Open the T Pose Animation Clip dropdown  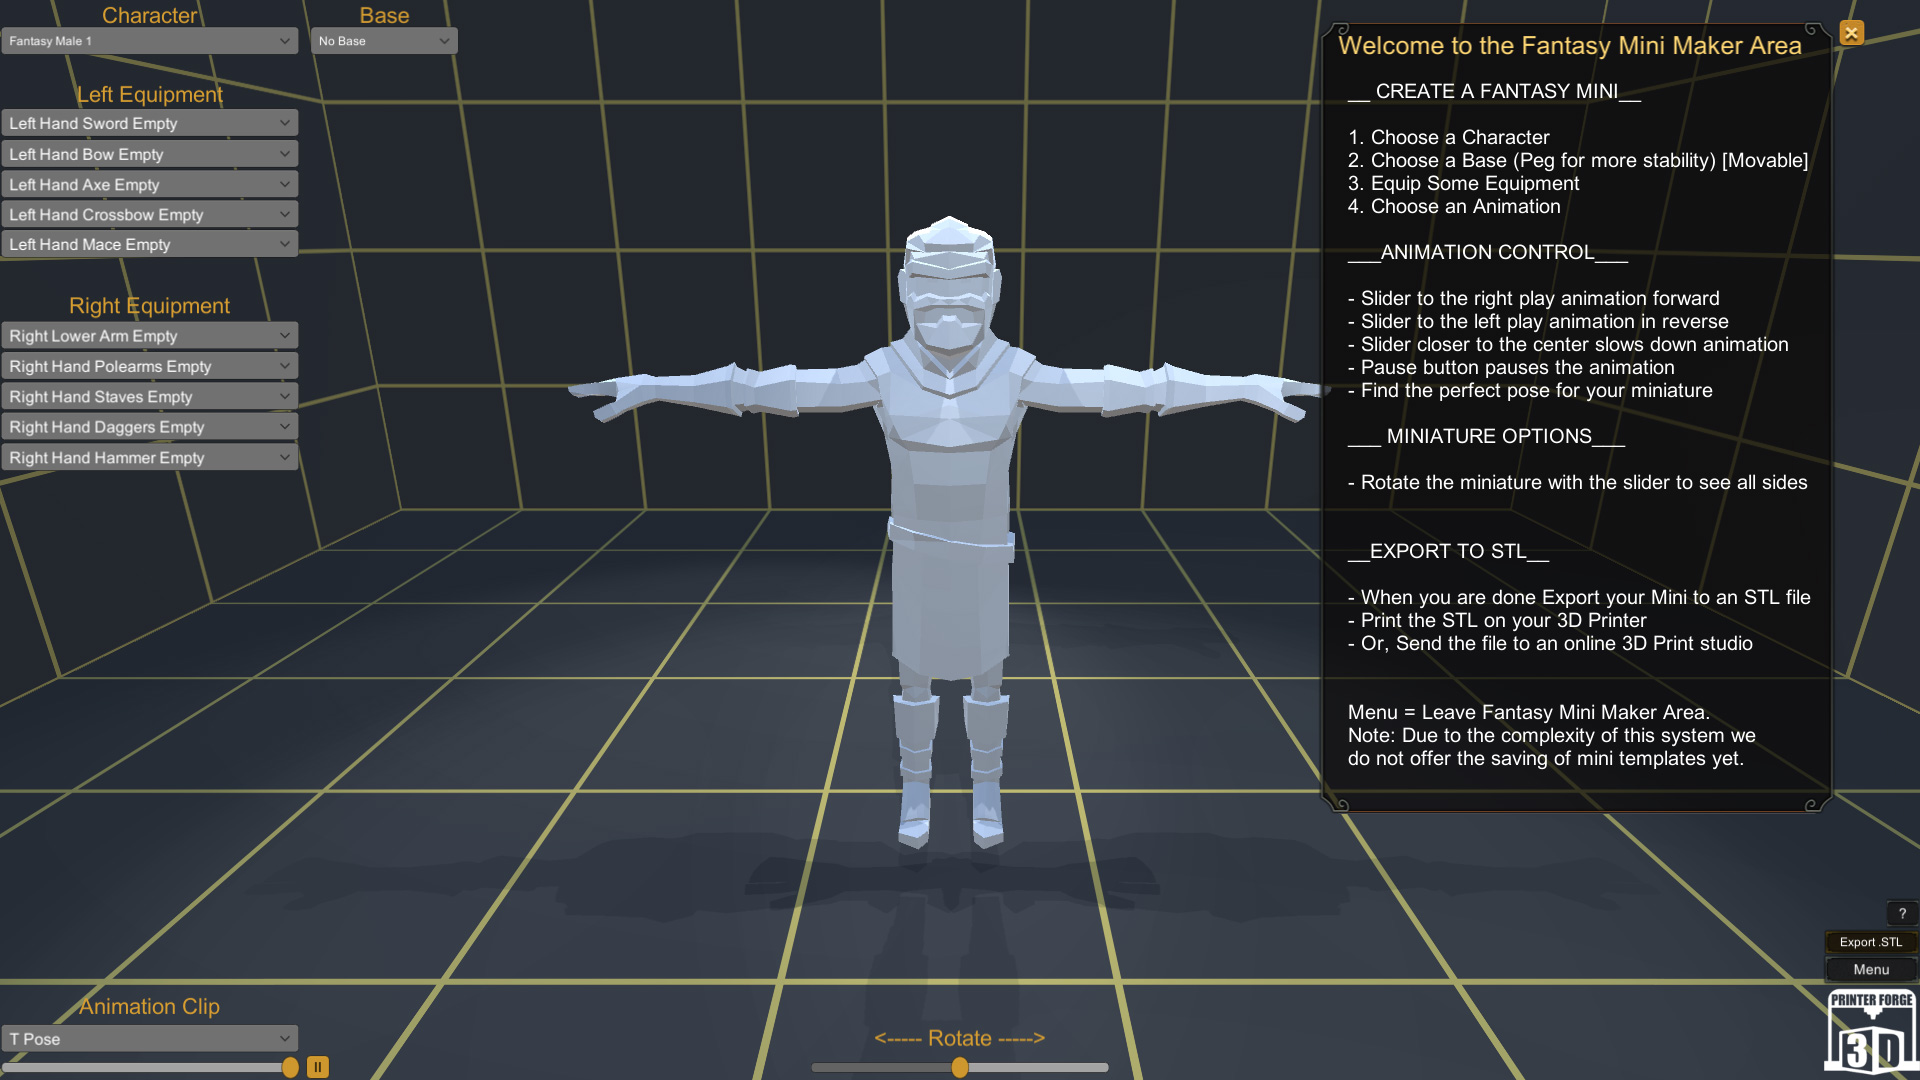click(150, 1038)
